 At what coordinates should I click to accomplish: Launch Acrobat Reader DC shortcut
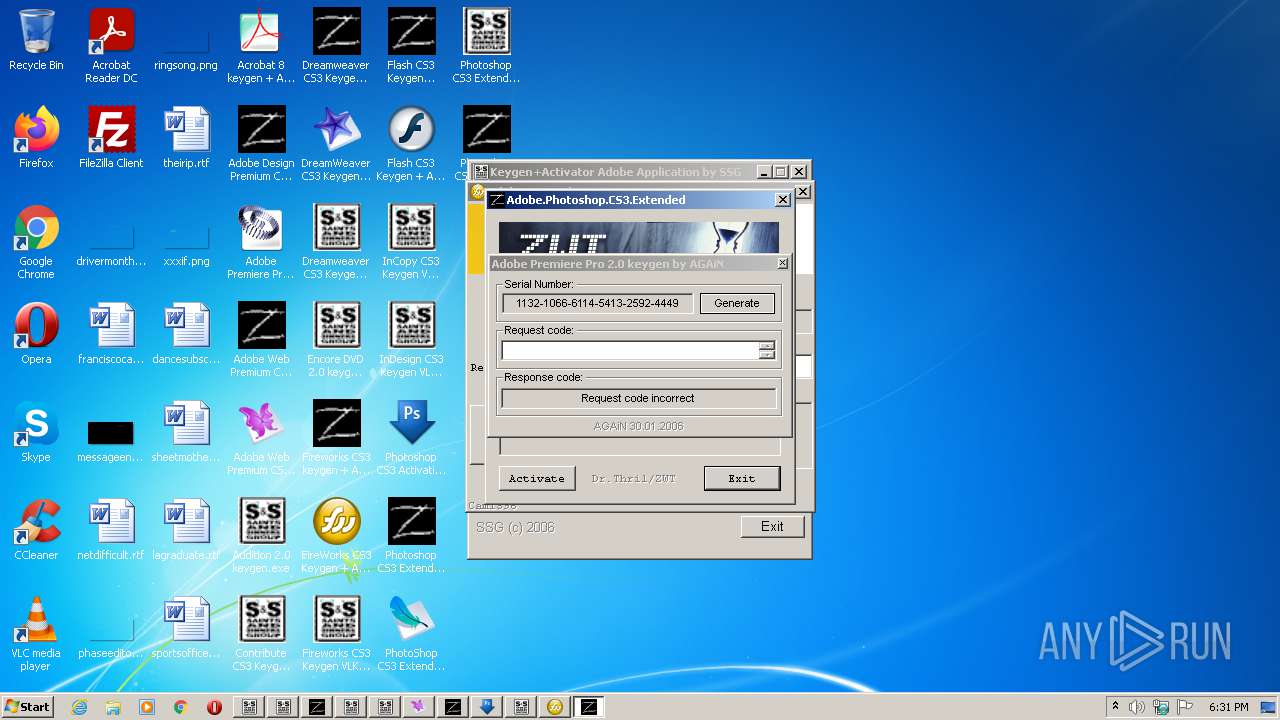[x=111, y=46]
